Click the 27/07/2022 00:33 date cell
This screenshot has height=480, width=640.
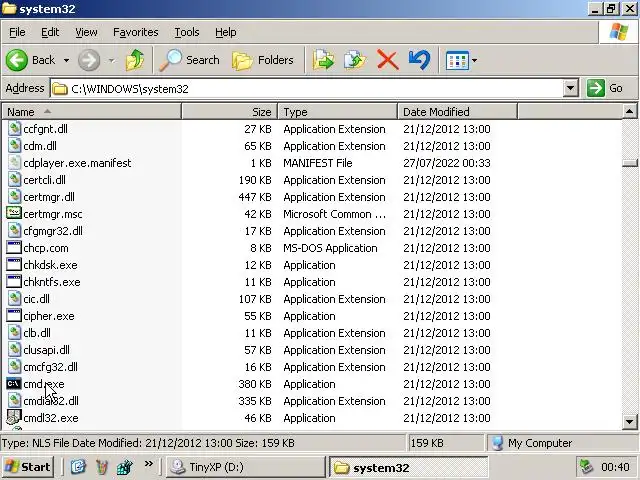click(447, 163)
